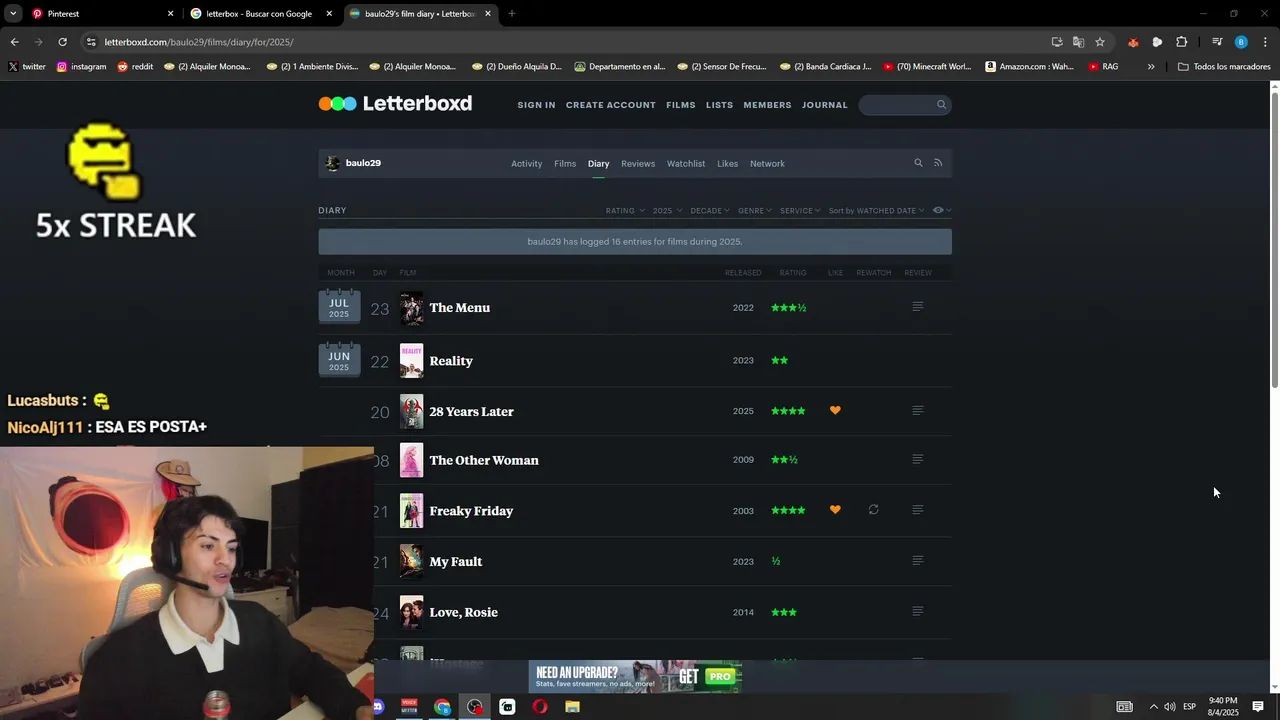Go back with the browser back arrow
Screen dimensions: 1280x720
pyautogui.click(x=14, y=42)
